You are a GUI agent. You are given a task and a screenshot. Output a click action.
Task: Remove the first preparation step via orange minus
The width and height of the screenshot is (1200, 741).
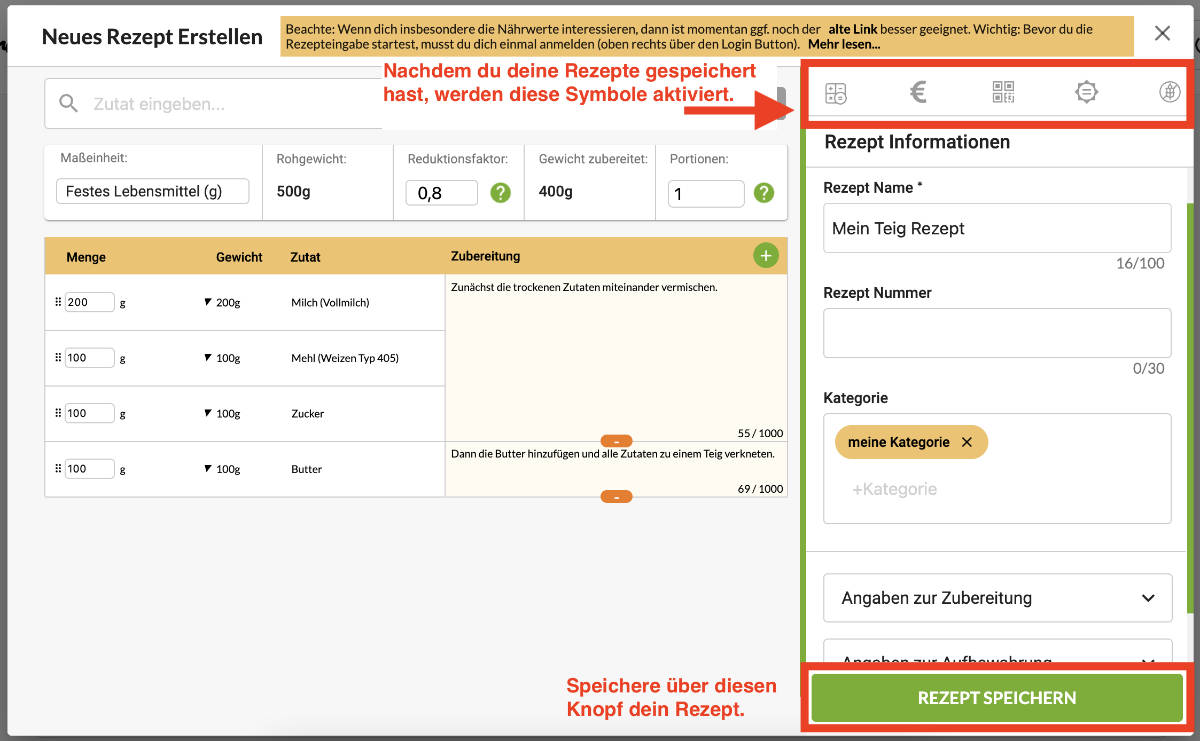click(x=616, y=441)
